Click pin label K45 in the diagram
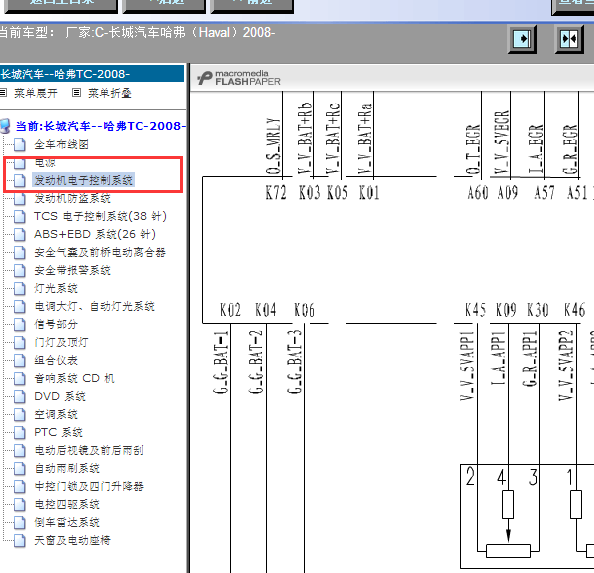The width and height of the screenshot is (594, 573). tap(475, 310)
